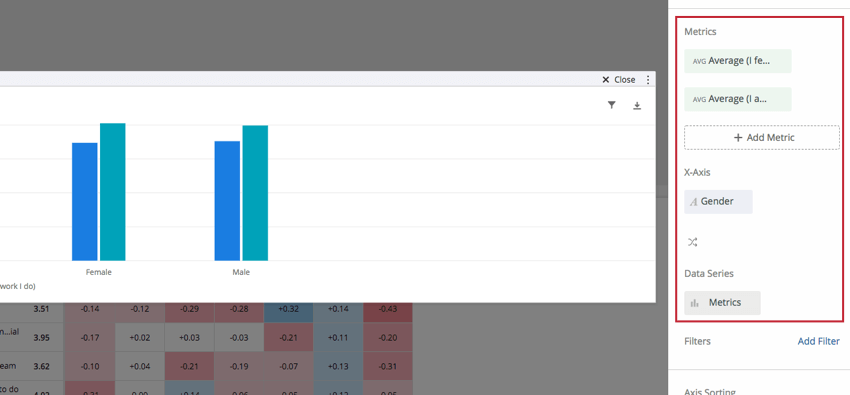This screenshot has width=850, height=395.
Task: Click the 3.51 table cell
Action: click(41, 309)
